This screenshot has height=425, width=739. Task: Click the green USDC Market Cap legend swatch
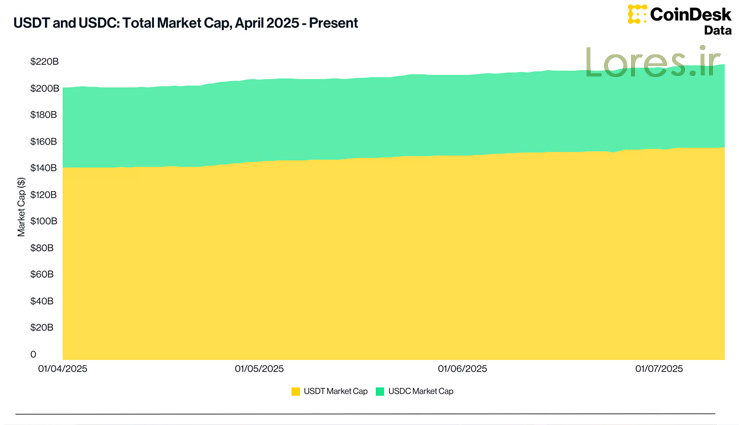[380, 391]
